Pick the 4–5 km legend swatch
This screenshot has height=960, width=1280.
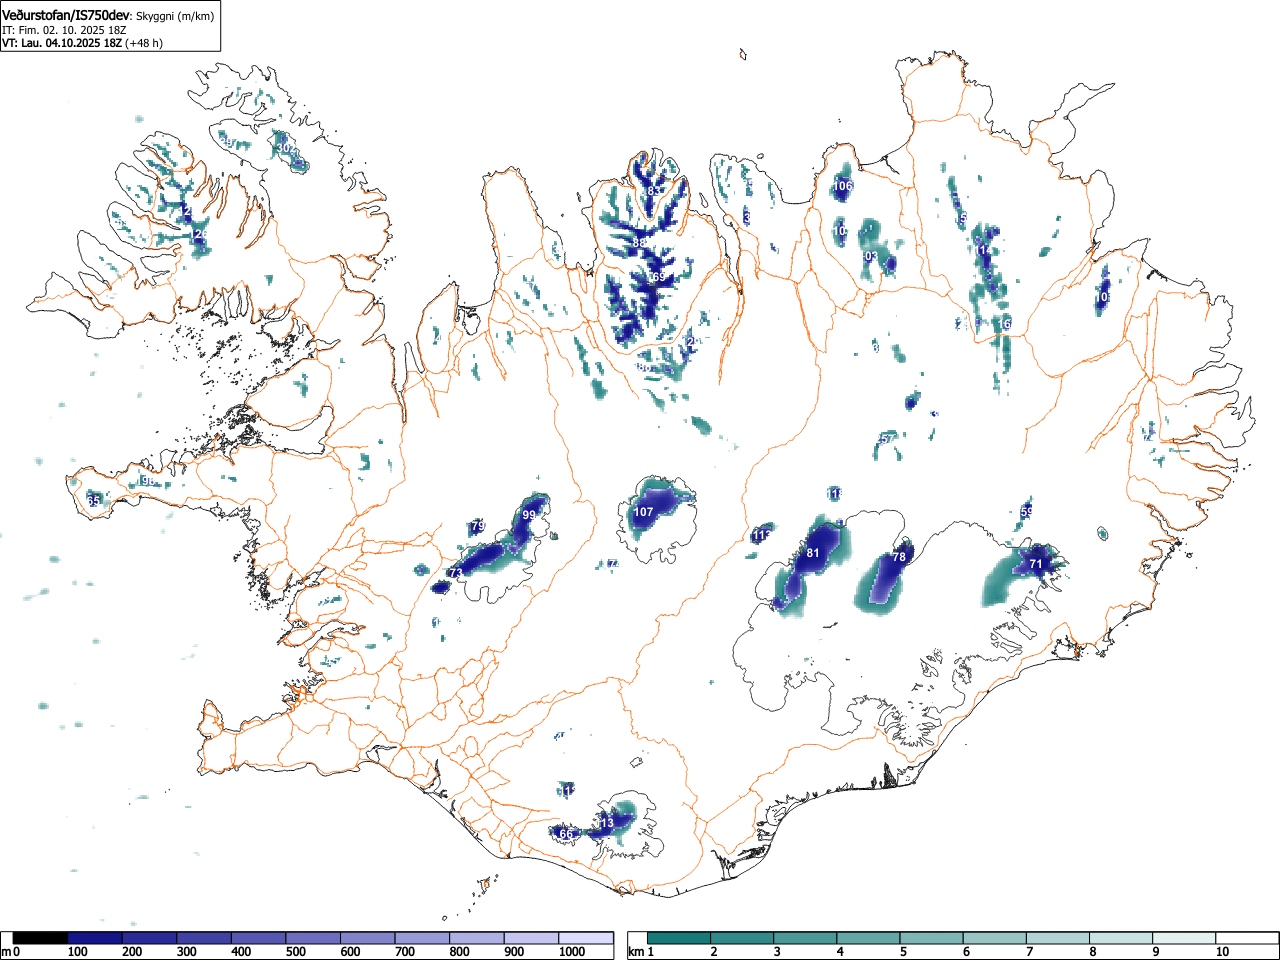point(868,938)
